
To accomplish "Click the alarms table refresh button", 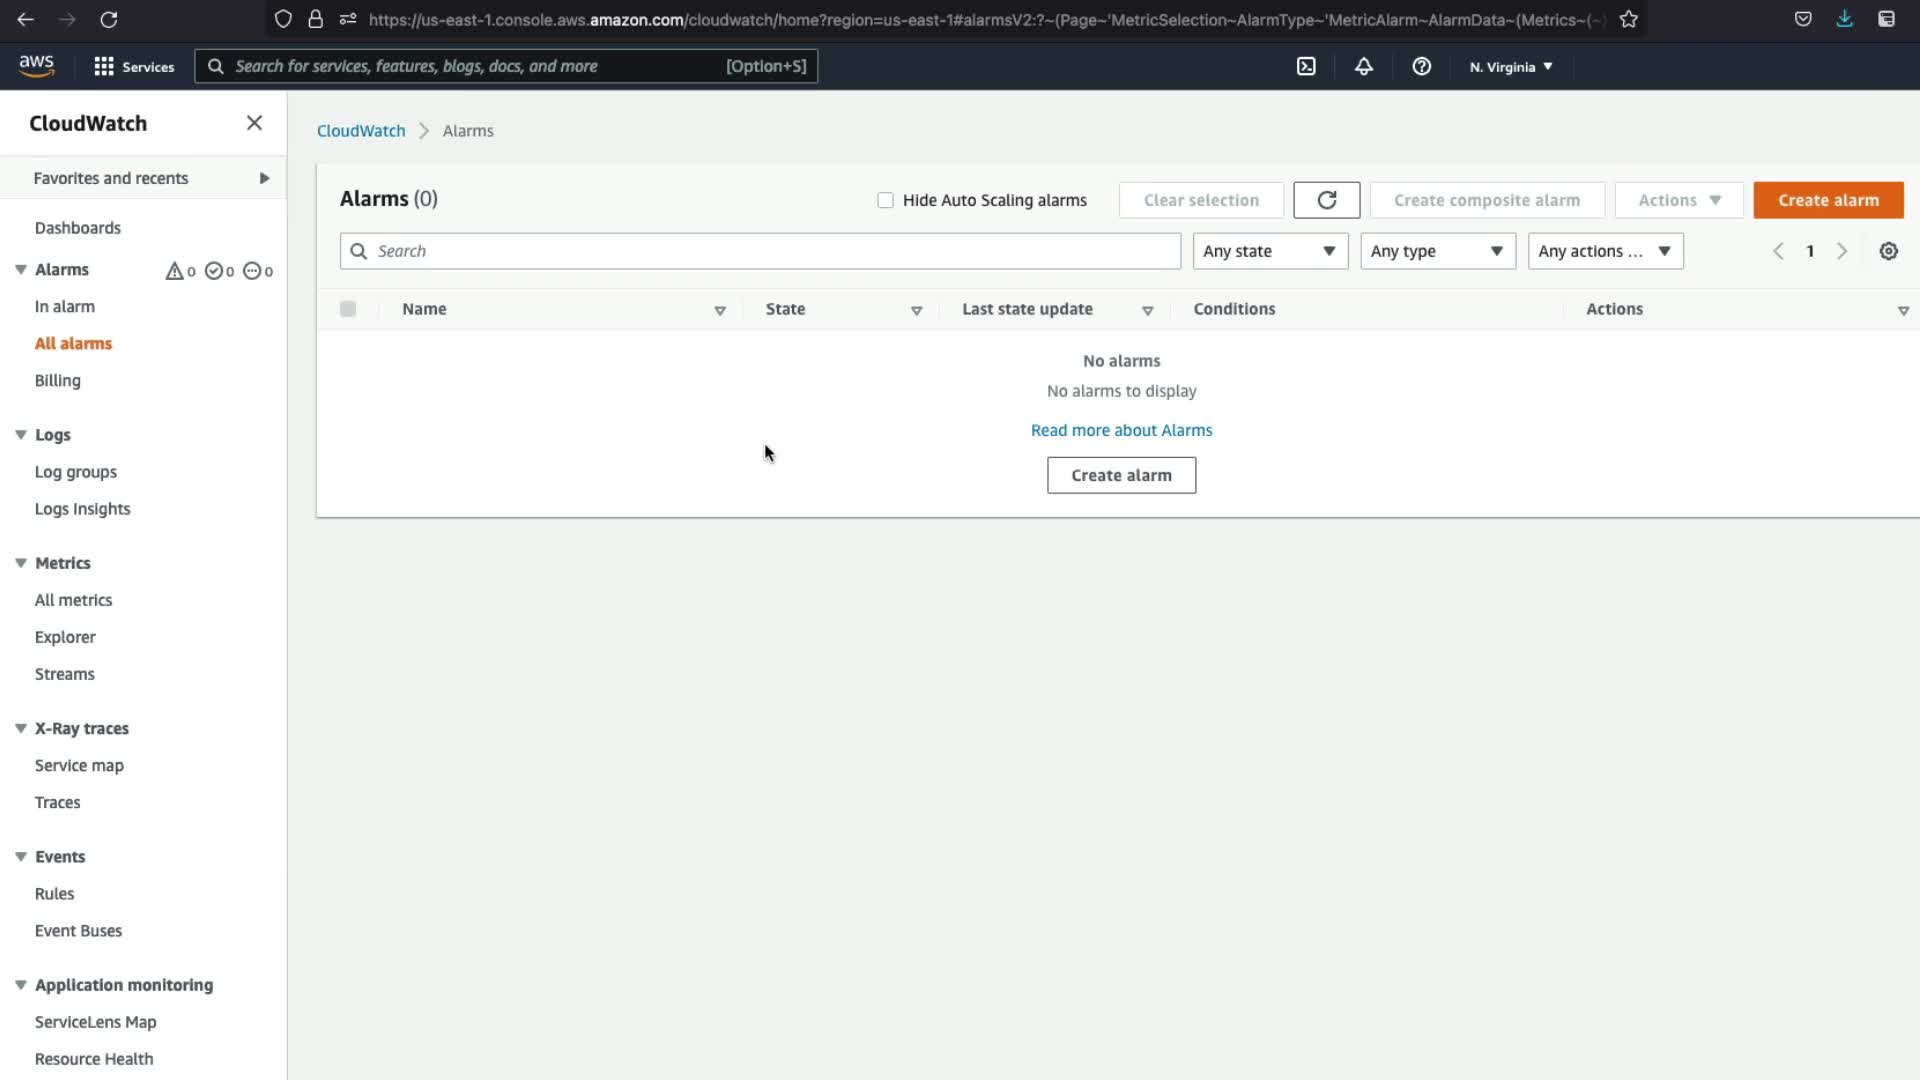I will [1326, 200].
